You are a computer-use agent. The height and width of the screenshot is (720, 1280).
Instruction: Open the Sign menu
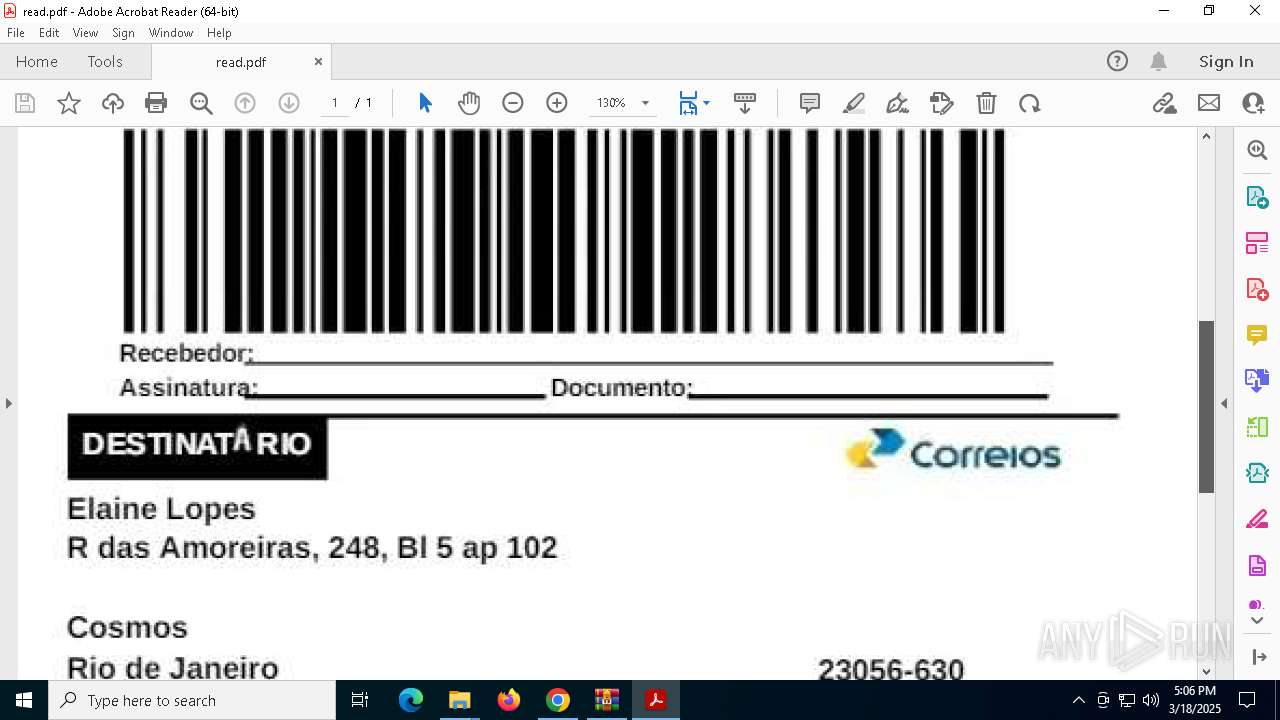(x=123, y=33)
